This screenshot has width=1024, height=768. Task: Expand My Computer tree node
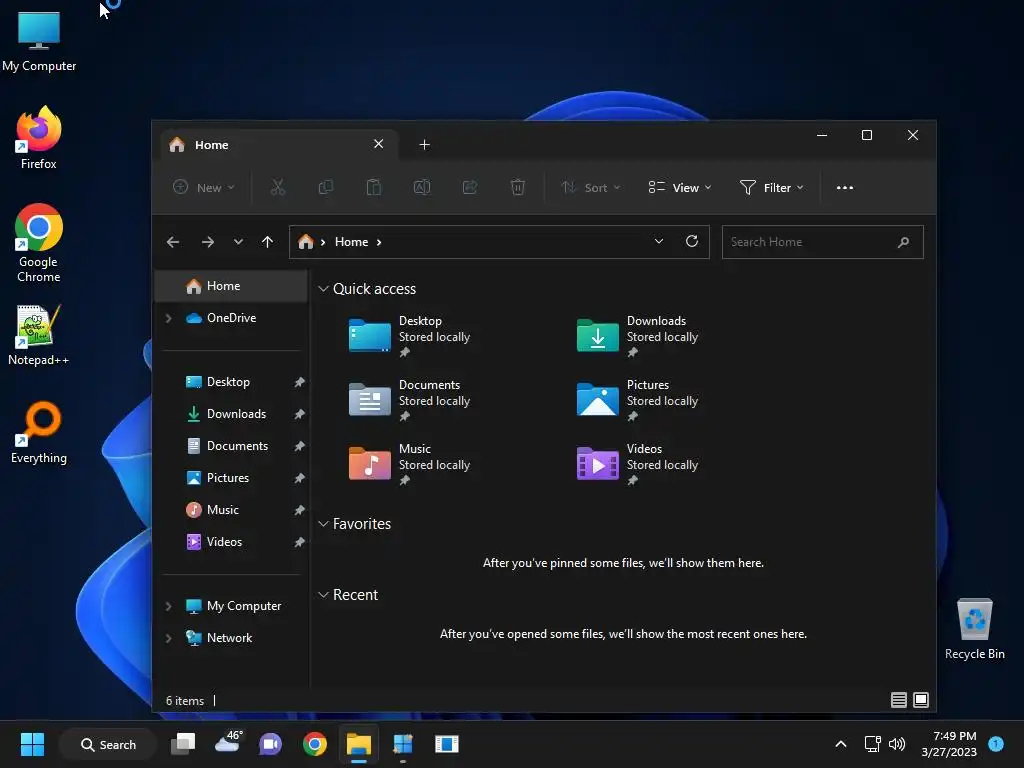point(168,606)
